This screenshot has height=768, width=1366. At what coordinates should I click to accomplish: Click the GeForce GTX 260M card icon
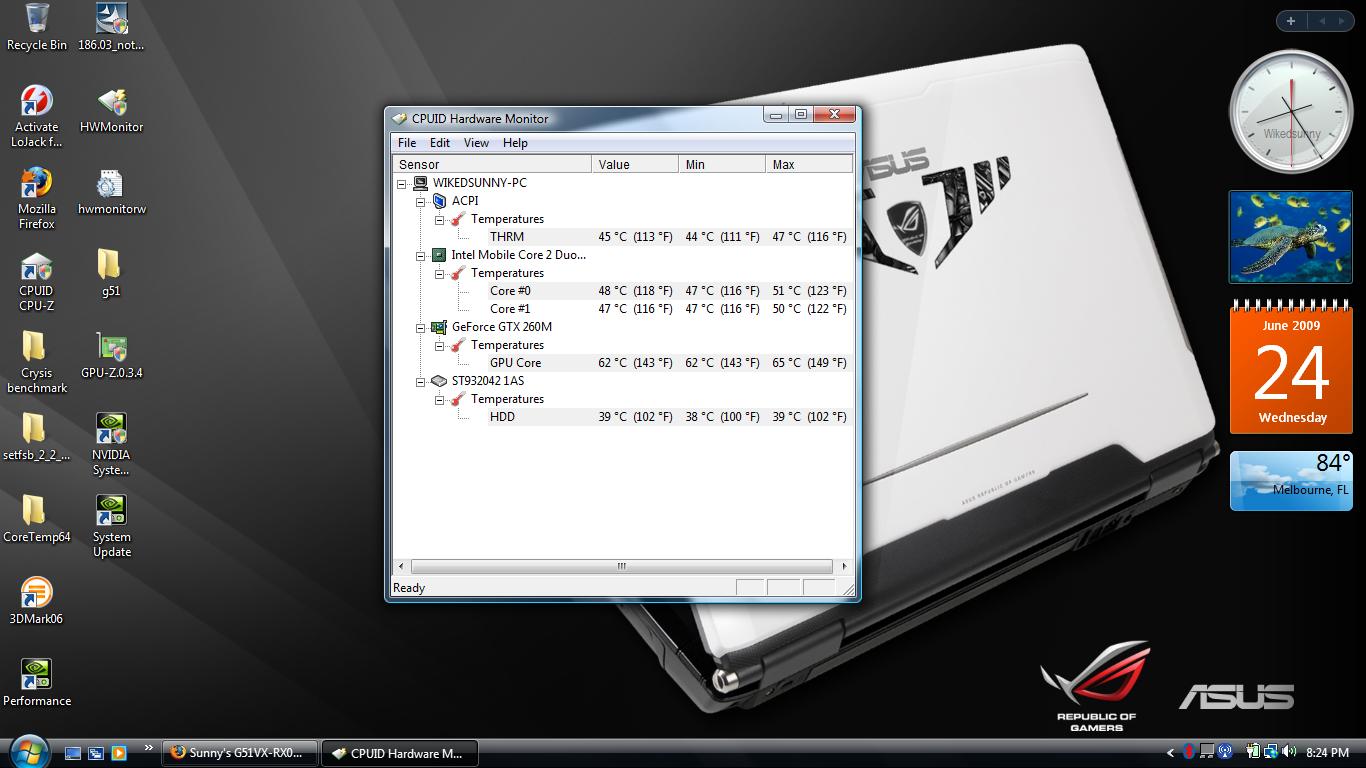pyautogui.click(x=439, y=327)
